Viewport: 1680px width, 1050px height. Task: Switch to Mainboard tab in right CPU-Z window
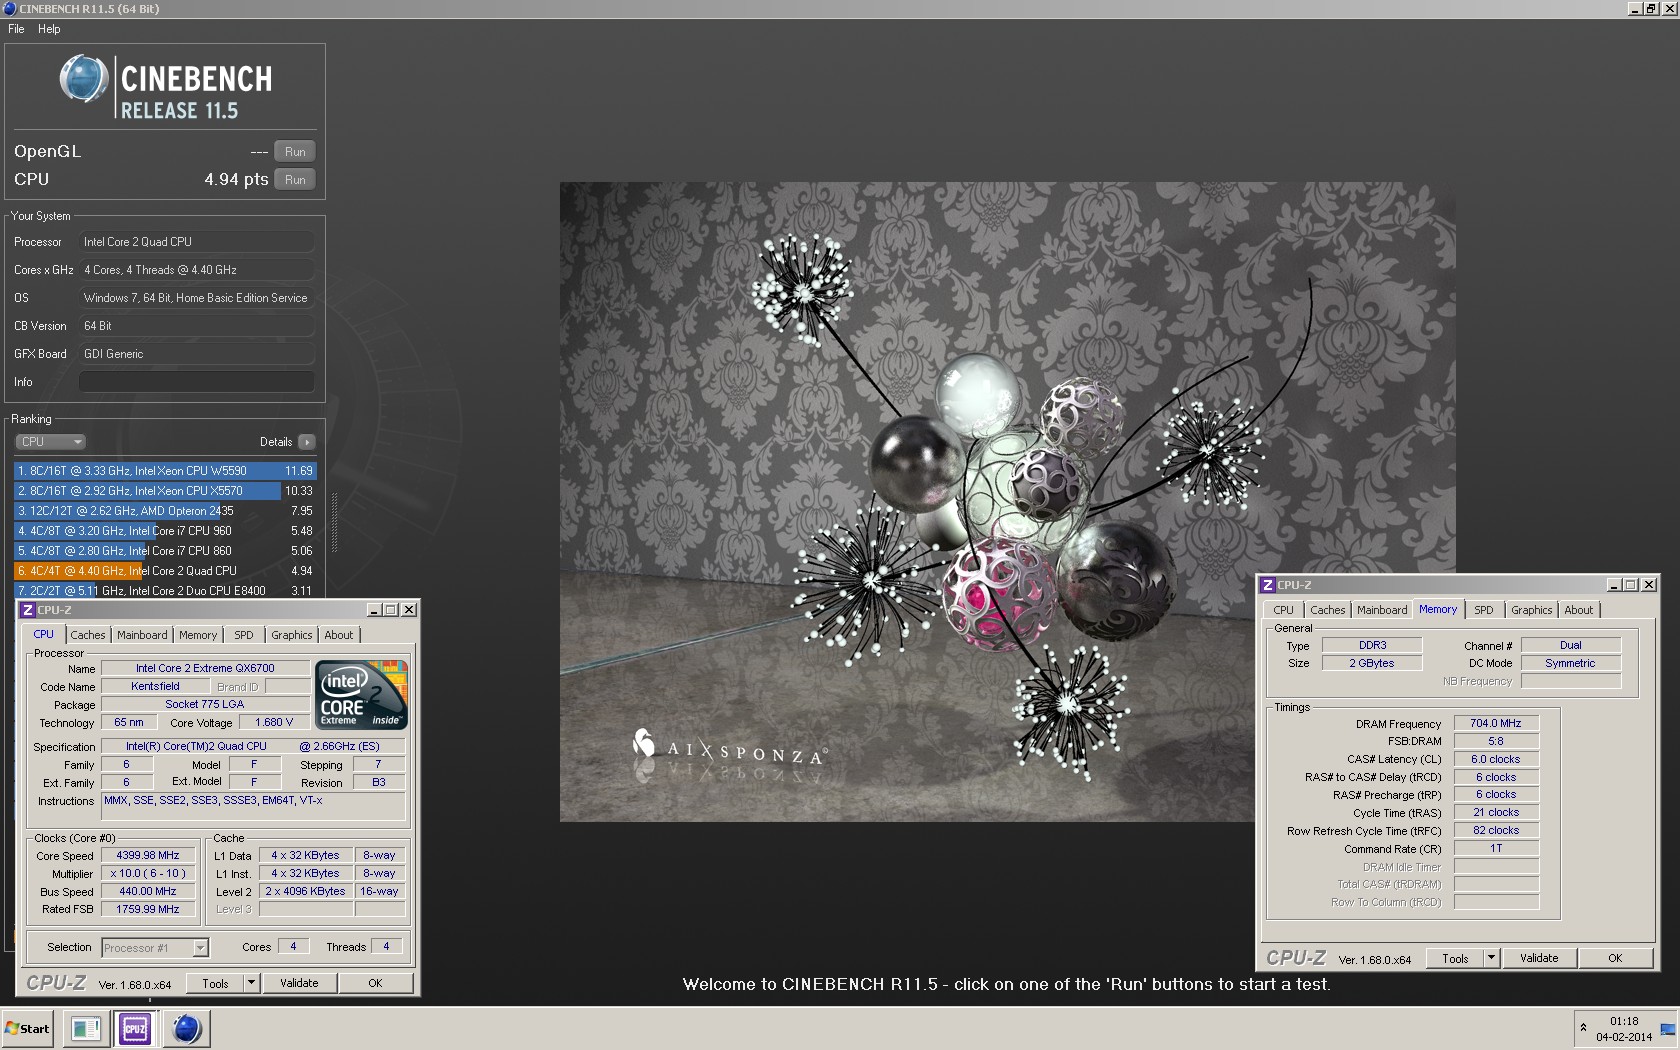tap(1382, 611)
